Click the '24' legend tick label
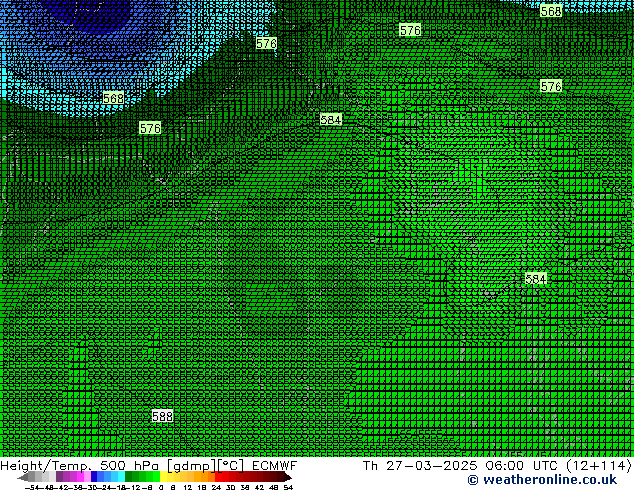This screenshot has width=634, height=490. tap(216, 487)
